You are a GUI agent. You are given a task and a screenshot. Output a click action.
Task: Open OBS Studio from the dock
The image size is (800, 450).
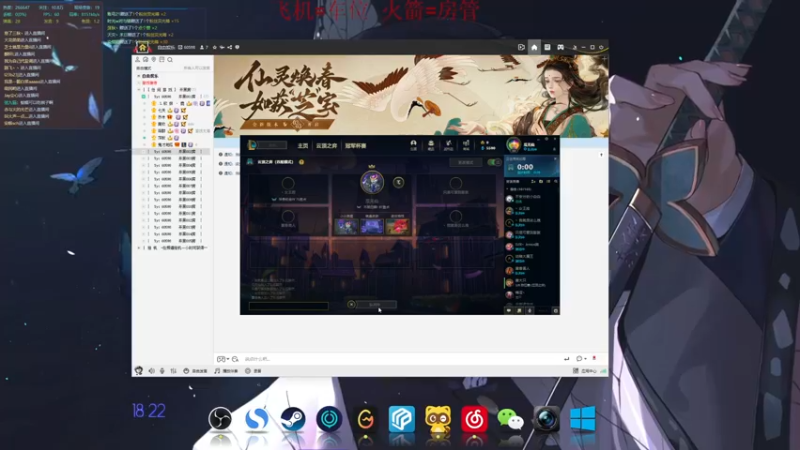pos(220,419)
